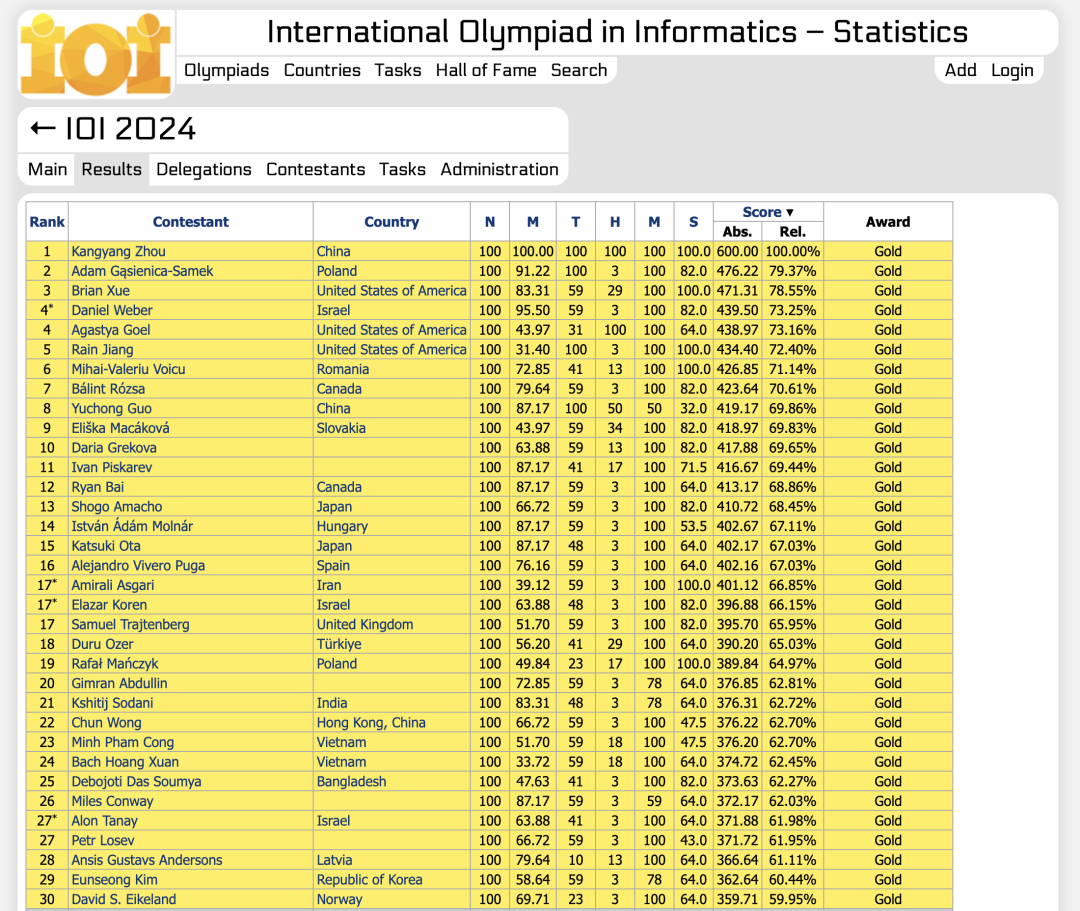
Task: Open Bangladesh country link
Action: point(351,782)
